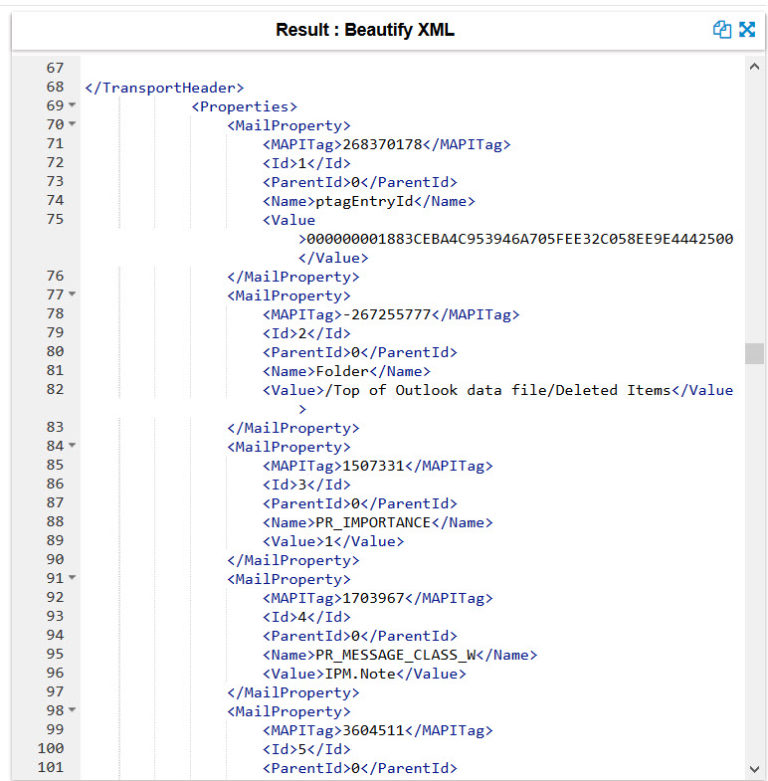Image resolution: width=768 pixels, height=781 pixels.
Task: Fold the MailProperty block at line 91
Action: [72, 578]
